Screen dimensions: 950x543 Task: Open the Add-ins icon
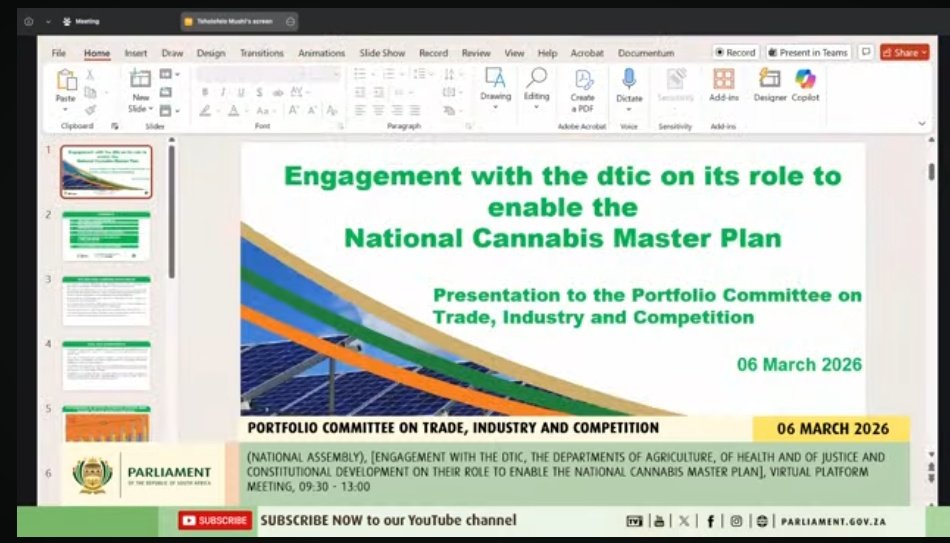[x=723, y=79]
